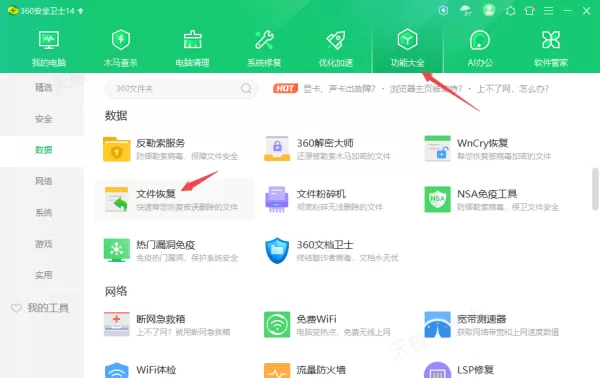This screenshot has height=378, width=600.
Task: Open the 文件恢复 tool icon
Action: click(117, 199)
